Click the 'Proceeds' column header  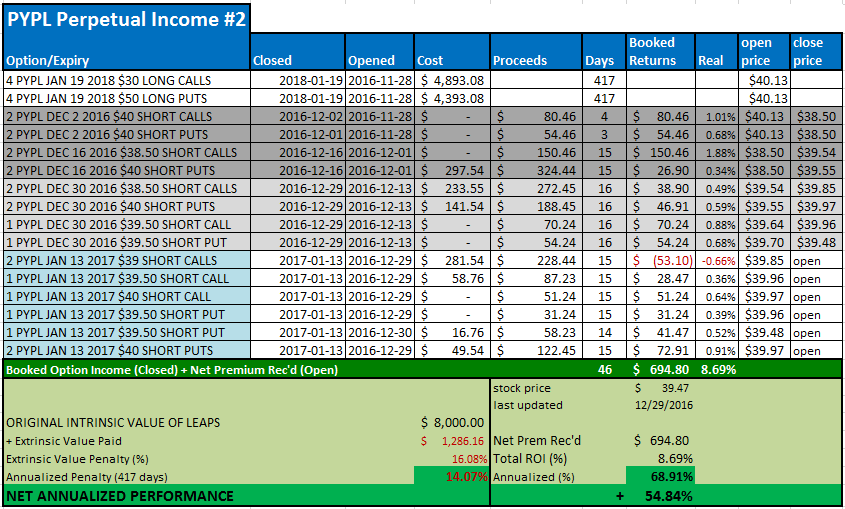click(536, 52)
